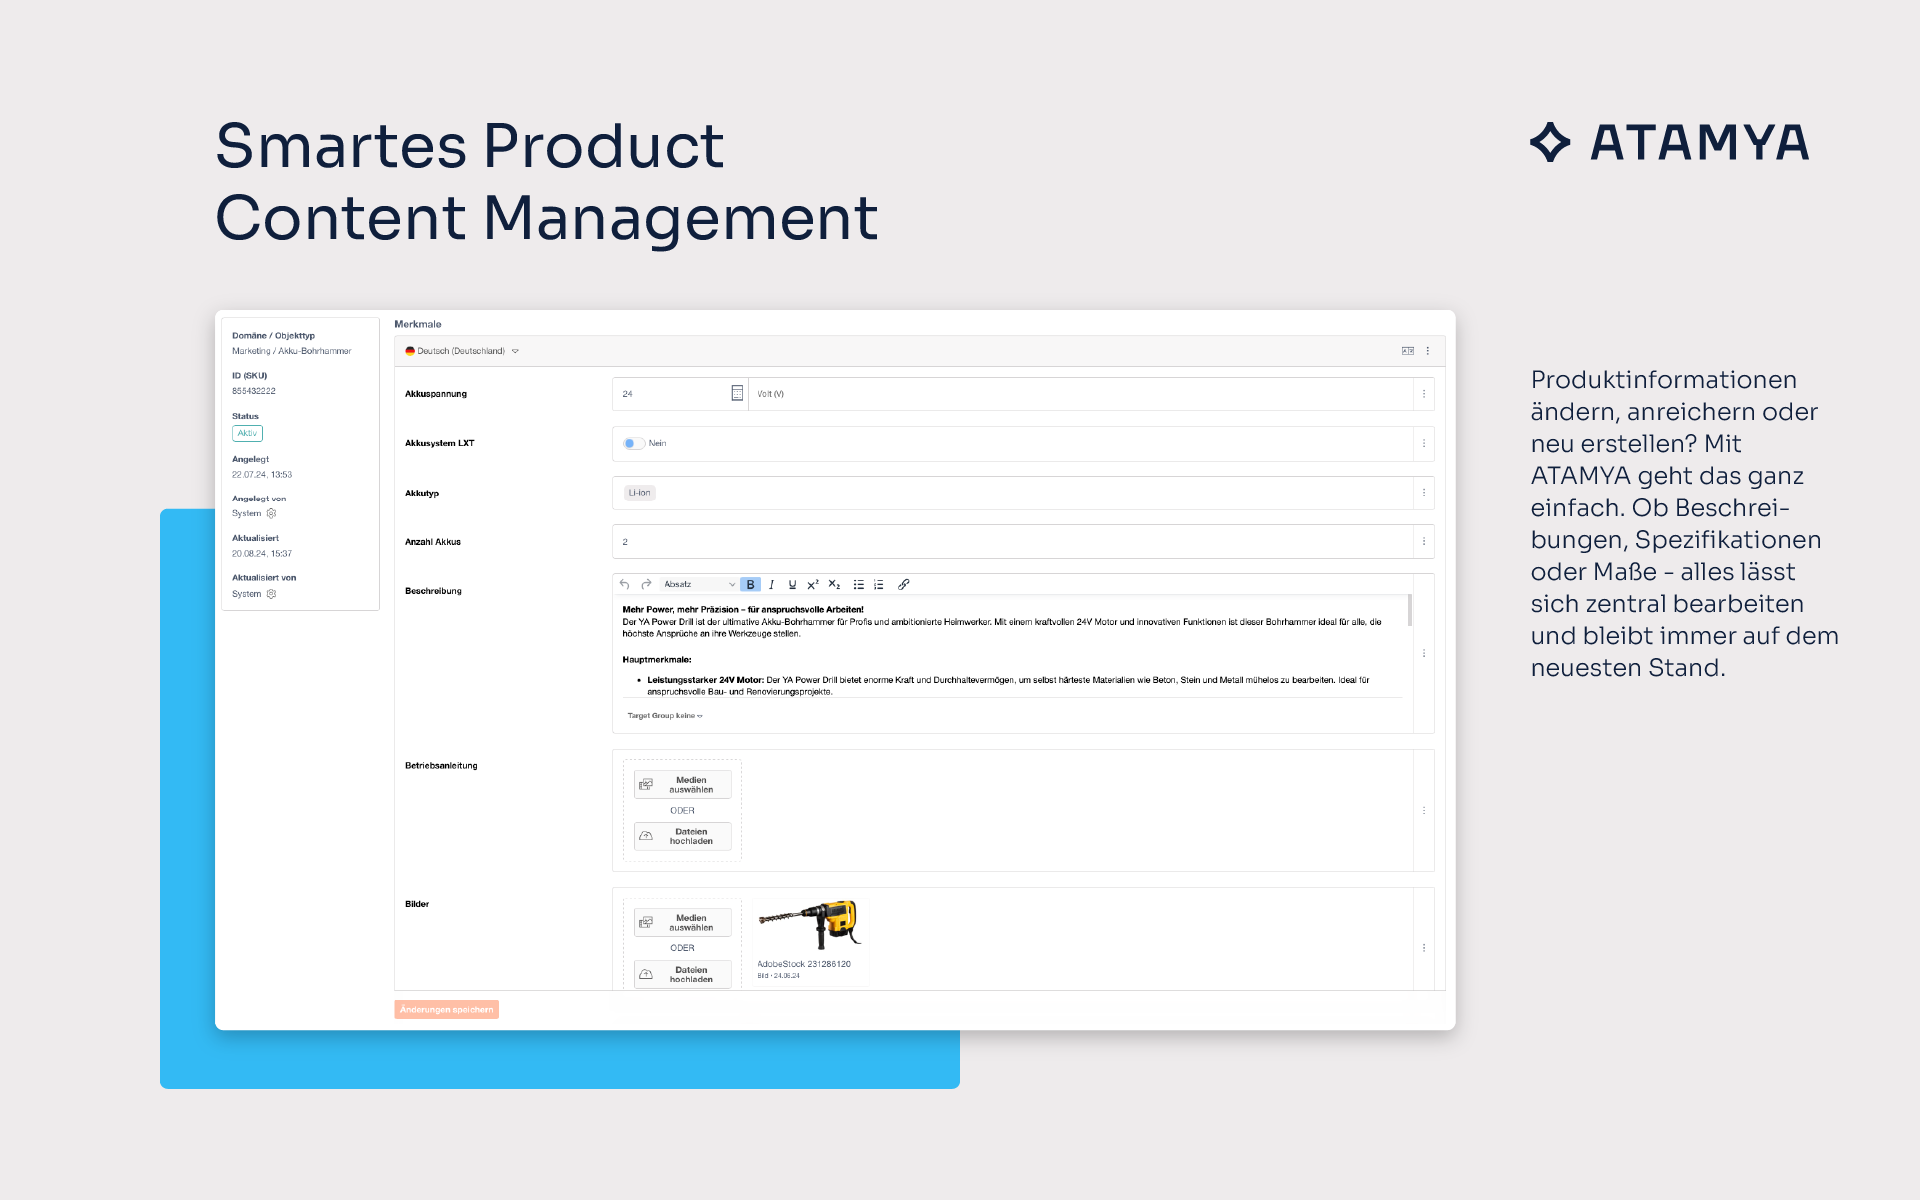This screenshot has height=1200, width=1920.
Task: Insert a numbered list
Action: [879, 584]
